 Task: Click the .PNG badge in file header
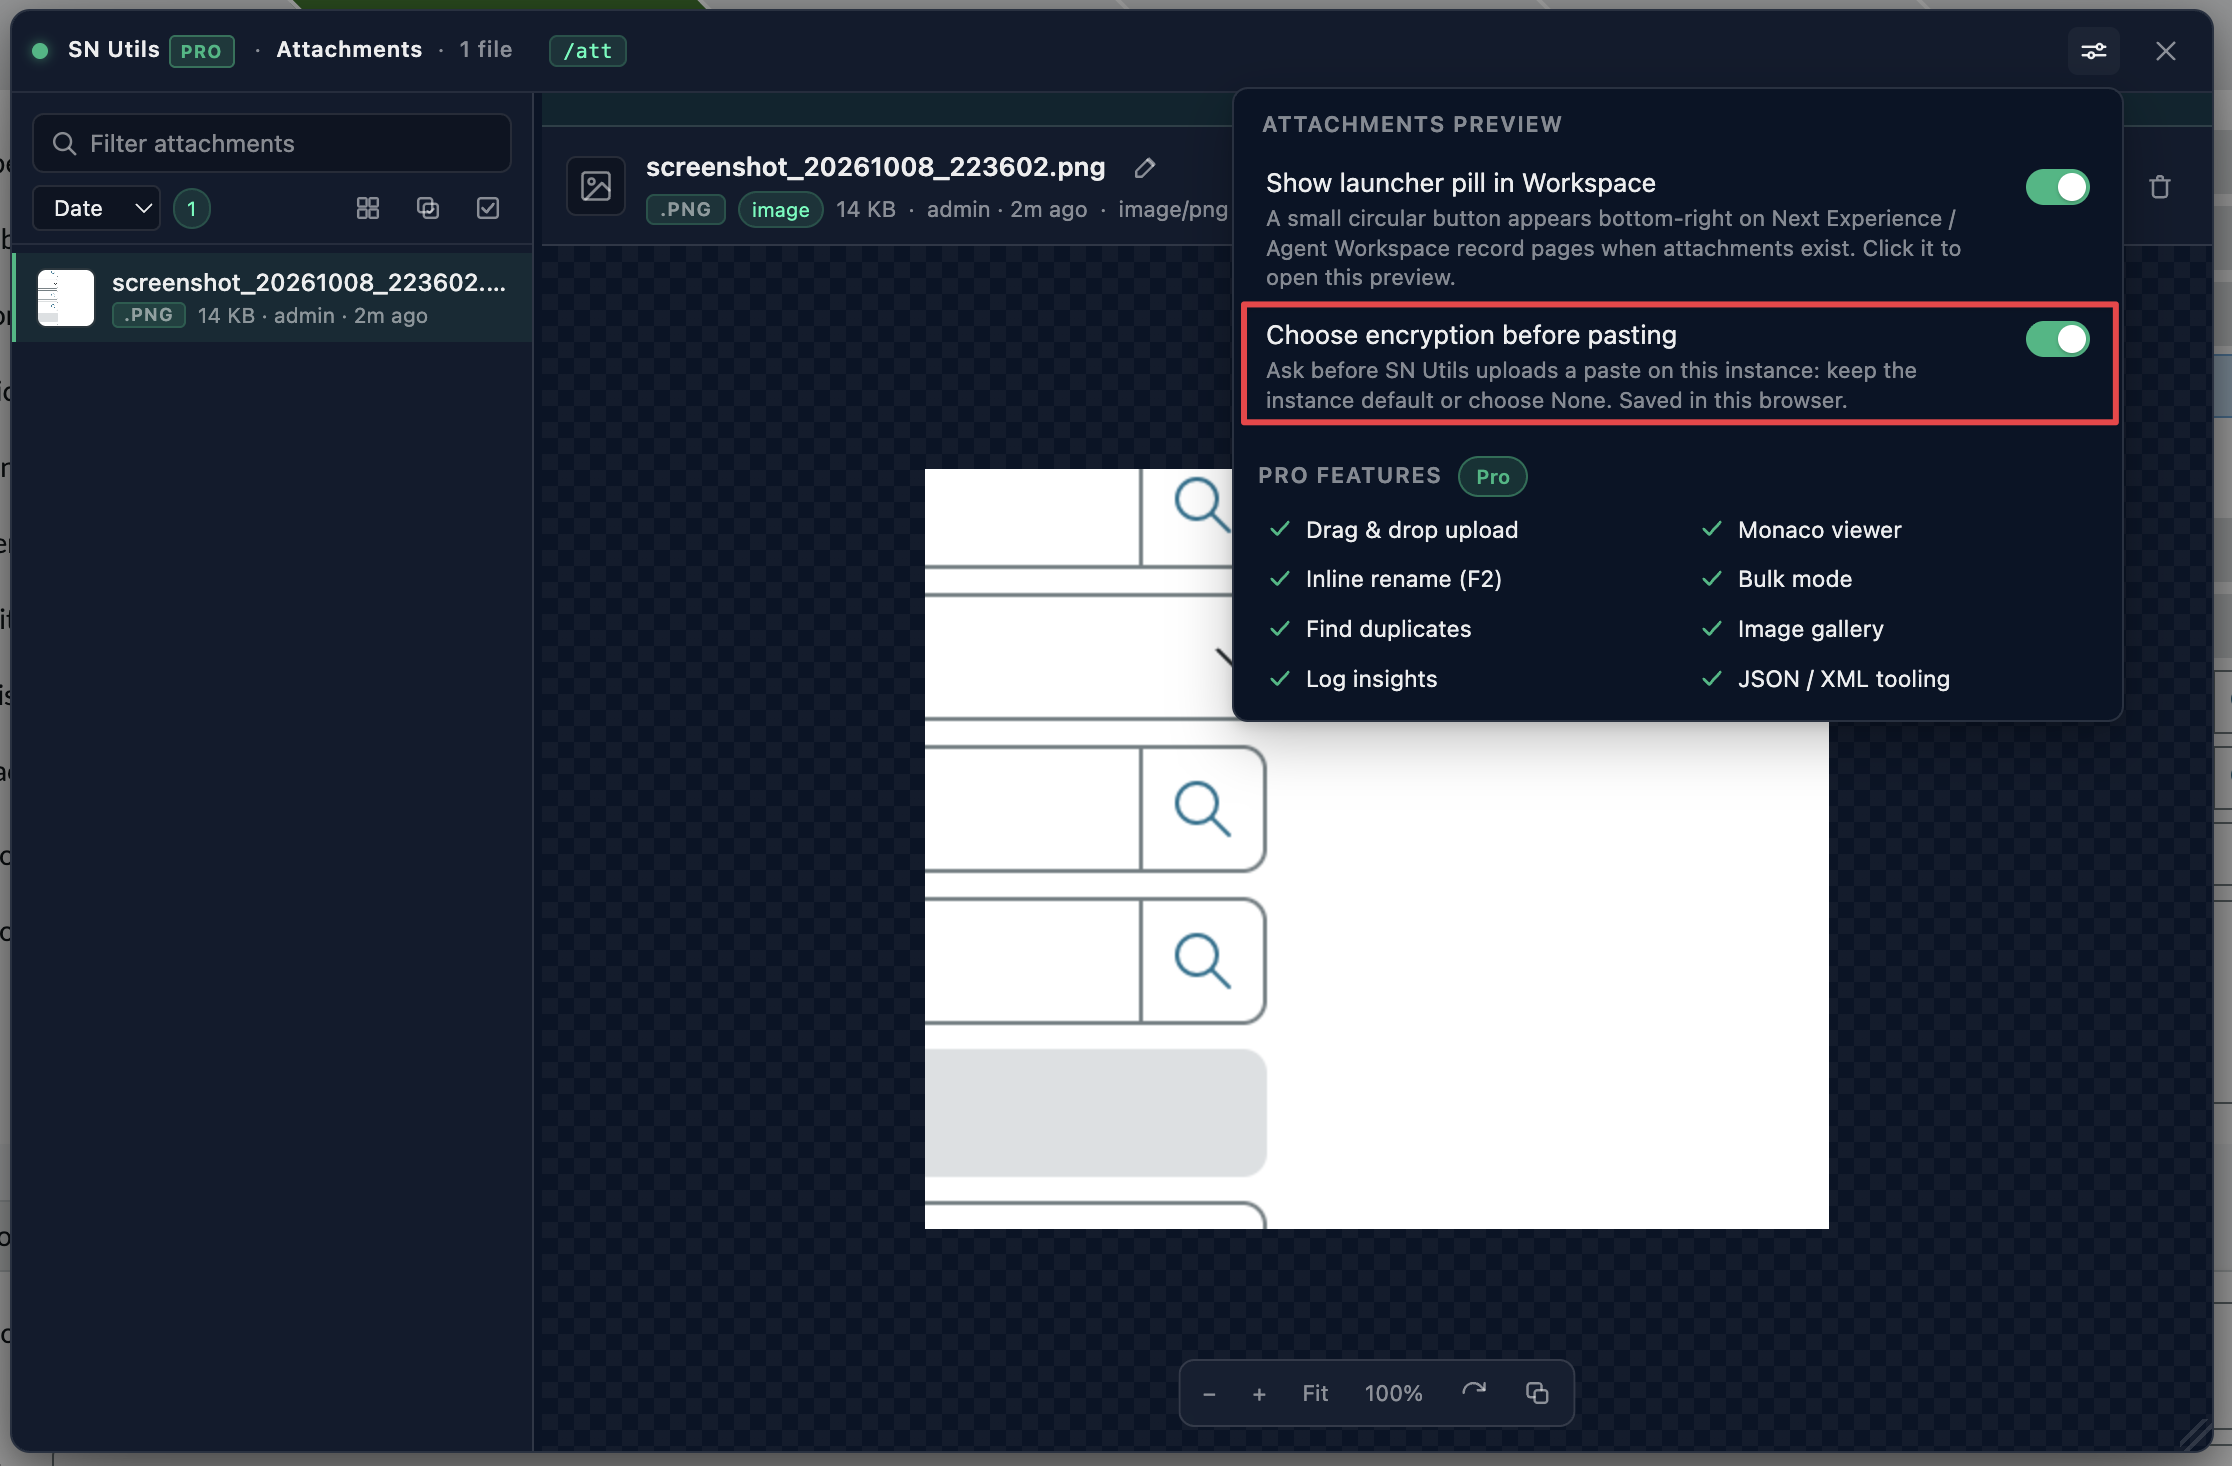pyautogui.click(x=685, y=209)
